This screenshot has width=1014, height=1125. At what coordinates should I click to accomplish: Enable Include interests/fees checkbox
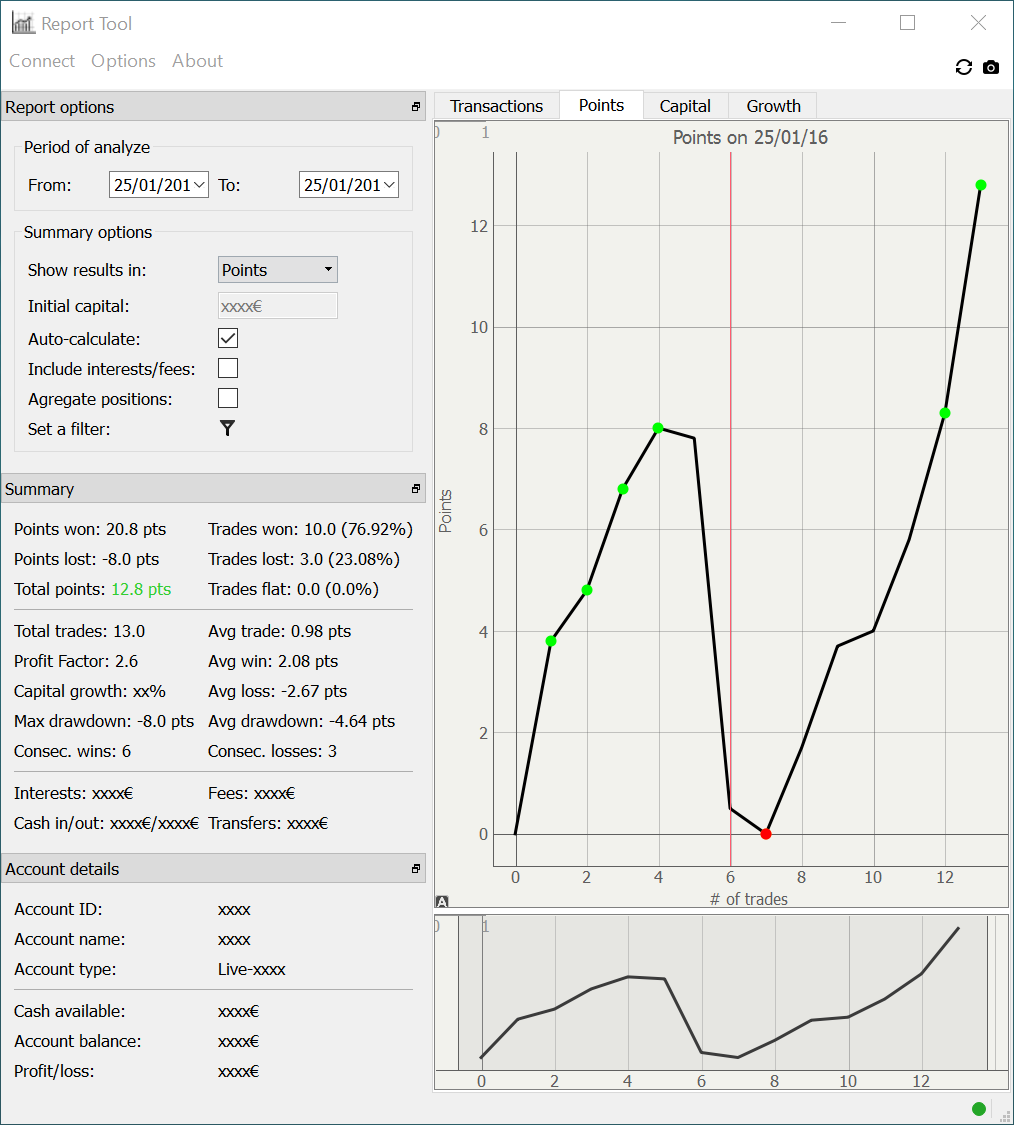[x=228, y=368]
